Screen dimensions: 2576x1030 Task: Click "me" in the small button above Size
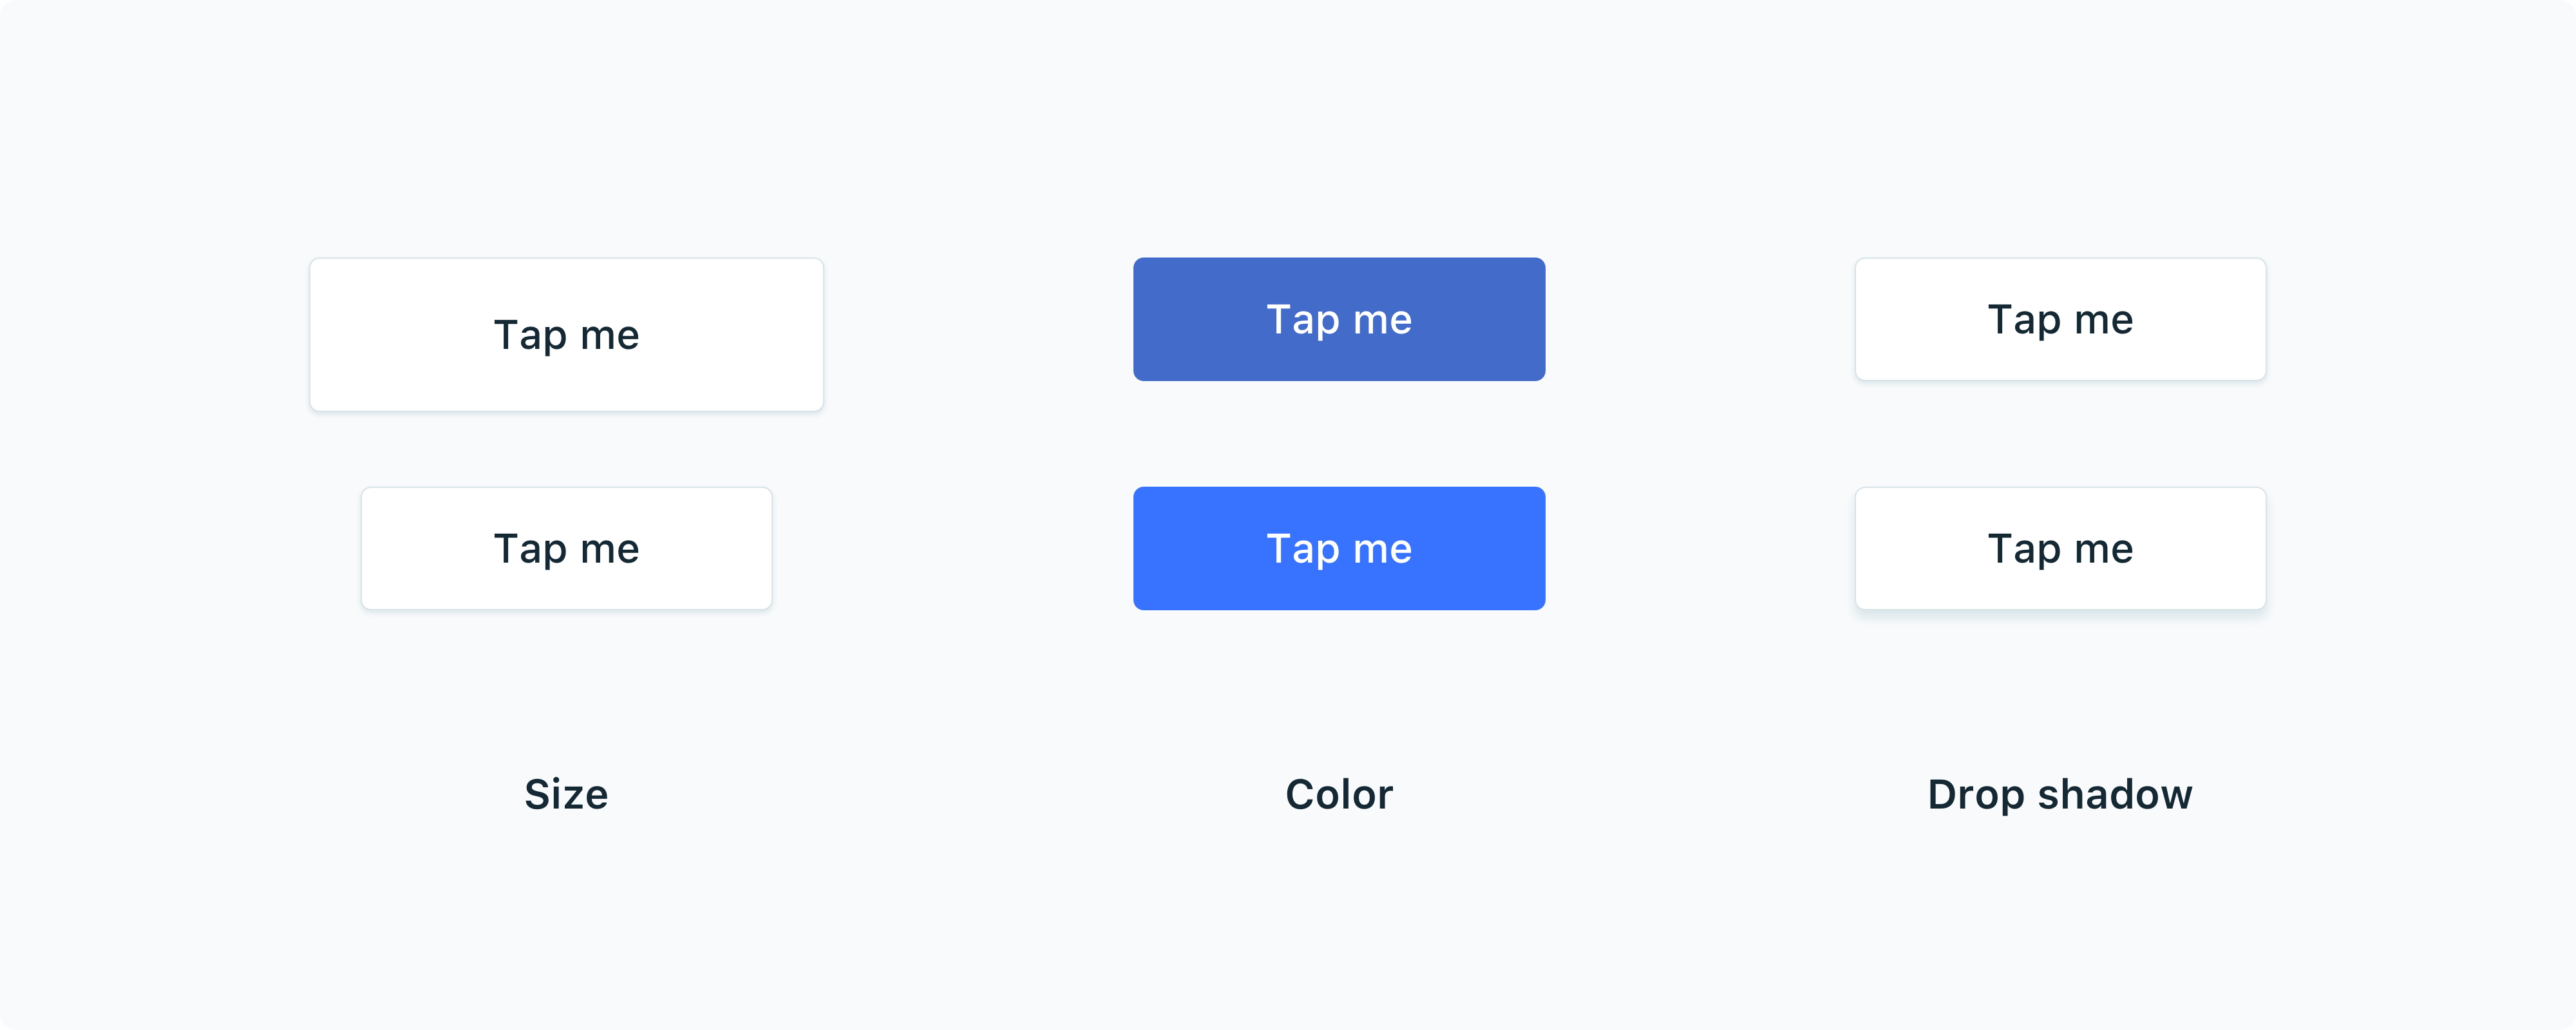609,550
